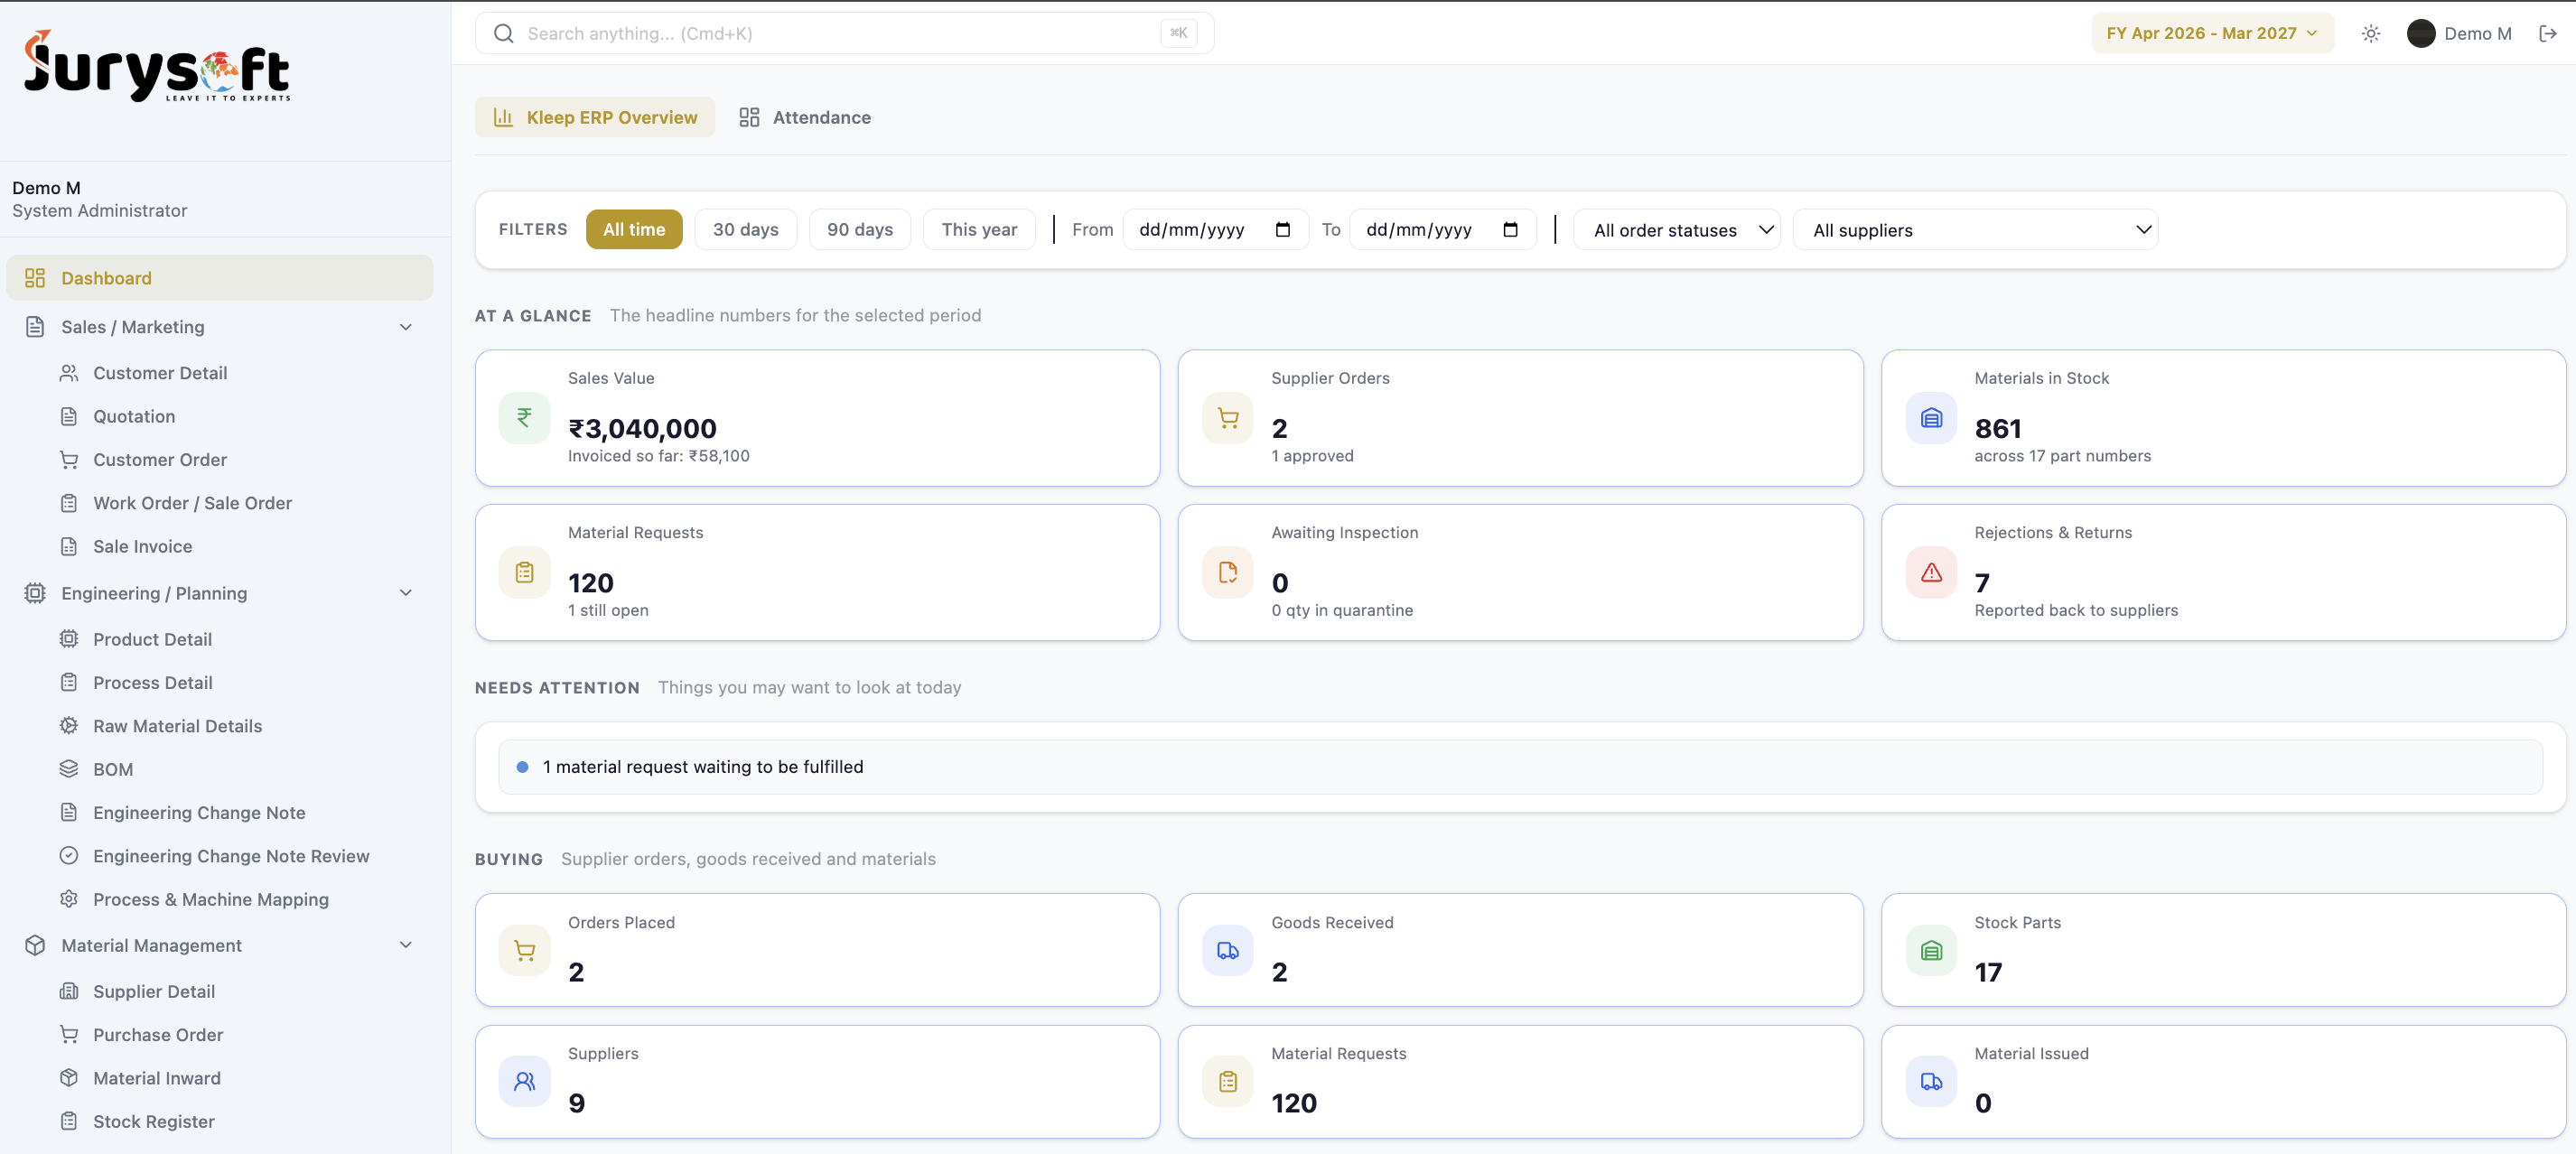Click the cart icon on Supplier Orders card
Viewport: 2576px width, 1154px height.
(1227, 418)
